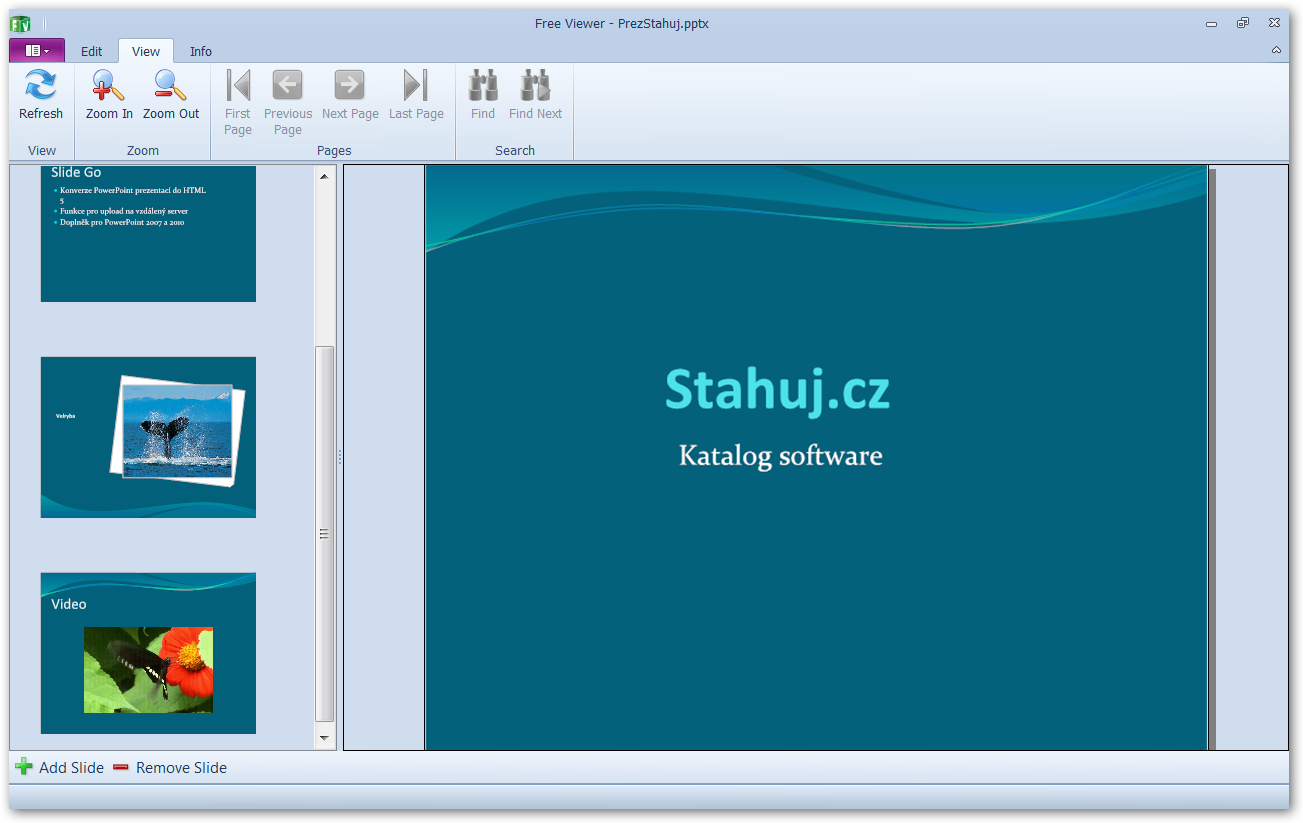Image resolution: width=1303 pixels, height=823 pixels.
Task: Click the Katalog software subtitle
Action: tap(781, 456)
